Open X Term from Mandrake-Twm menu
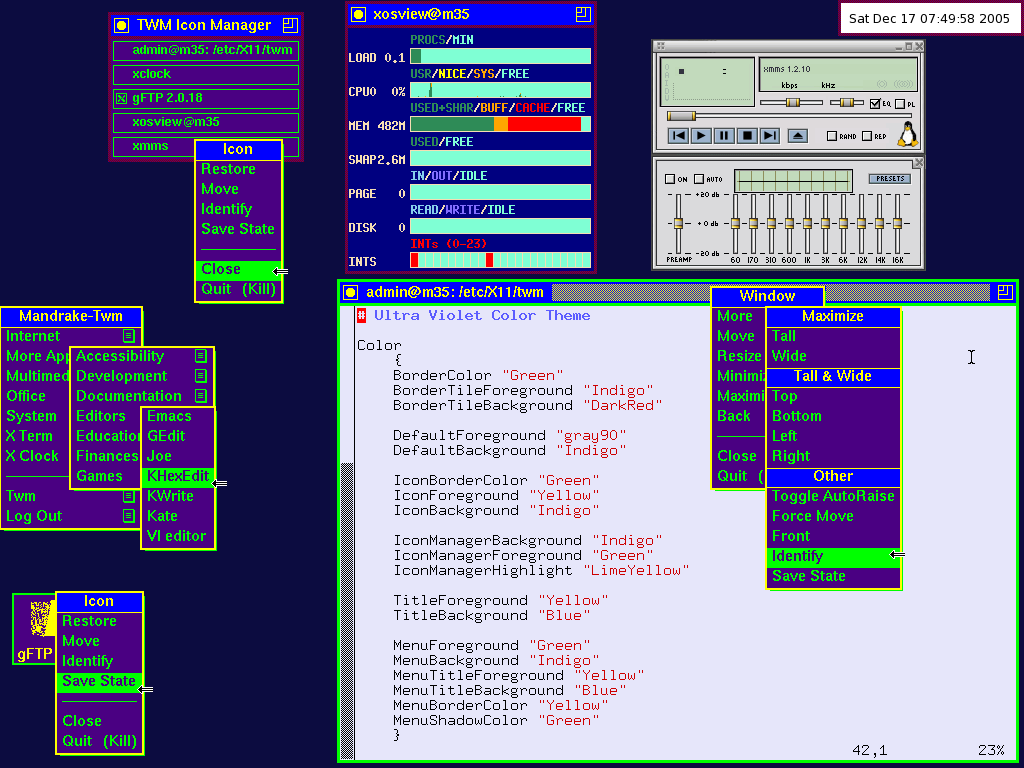Screen dimensions: 1024x768 click(37, 436)
